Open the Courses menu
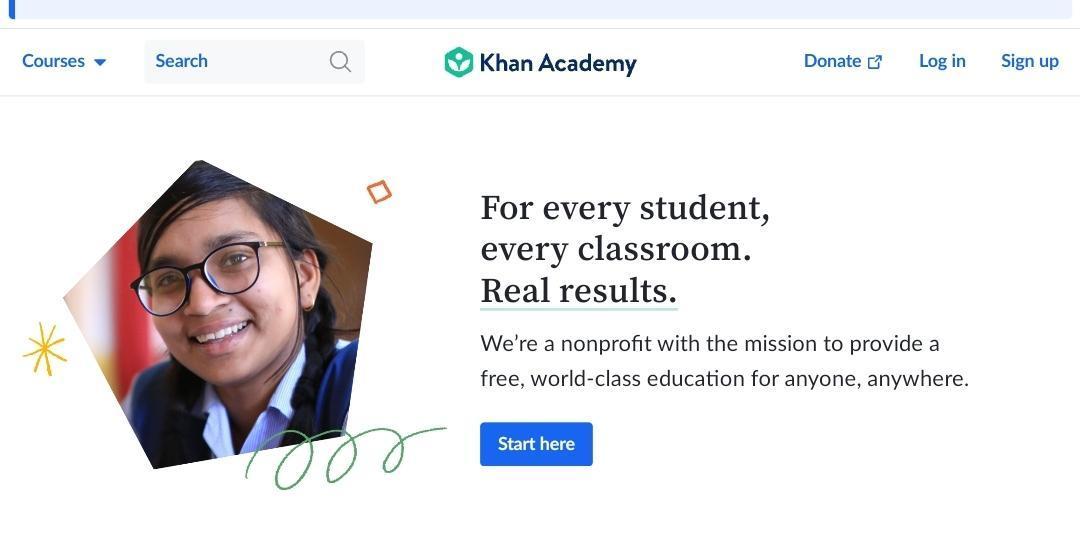1080x537 pixels. tap(63, 61)
